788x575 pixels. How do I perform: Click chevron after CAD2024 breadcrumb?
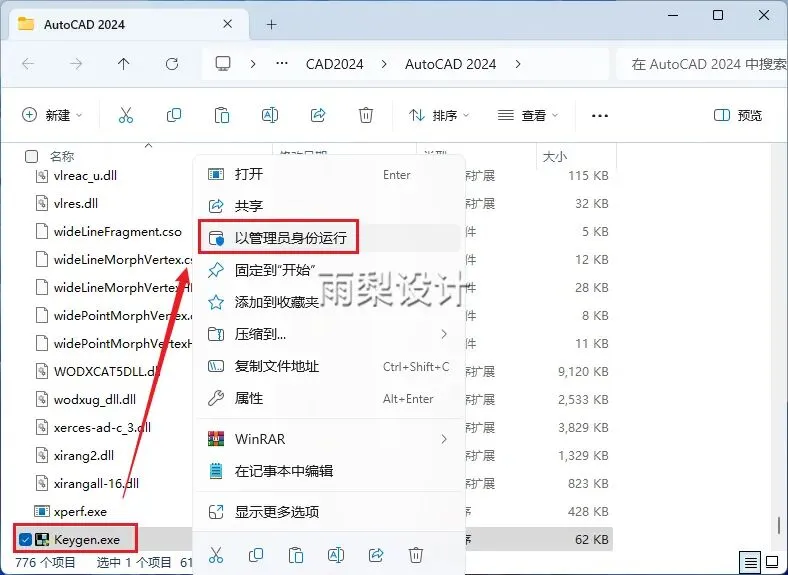coord(384,64)
